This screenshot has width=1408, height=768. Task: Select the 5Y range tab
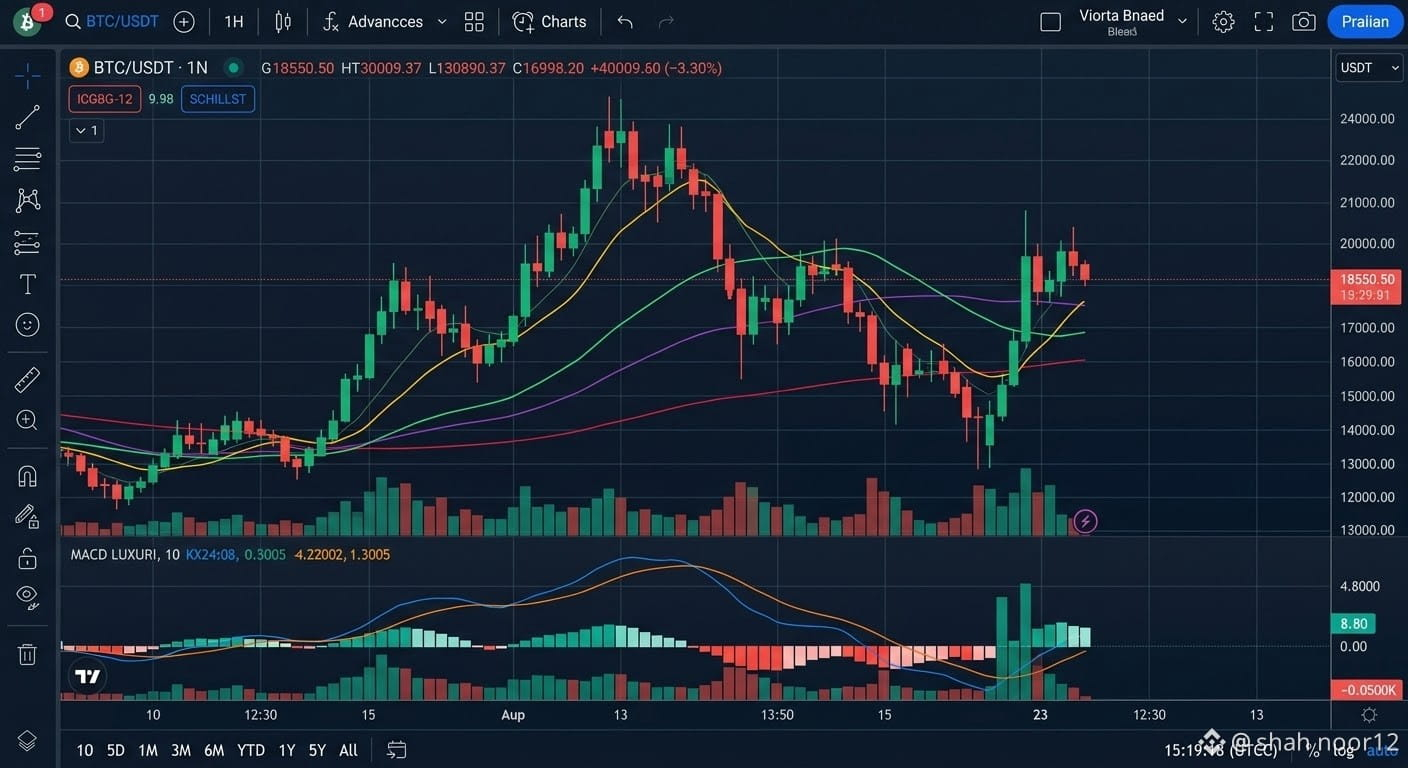click(x=317, y=750)
